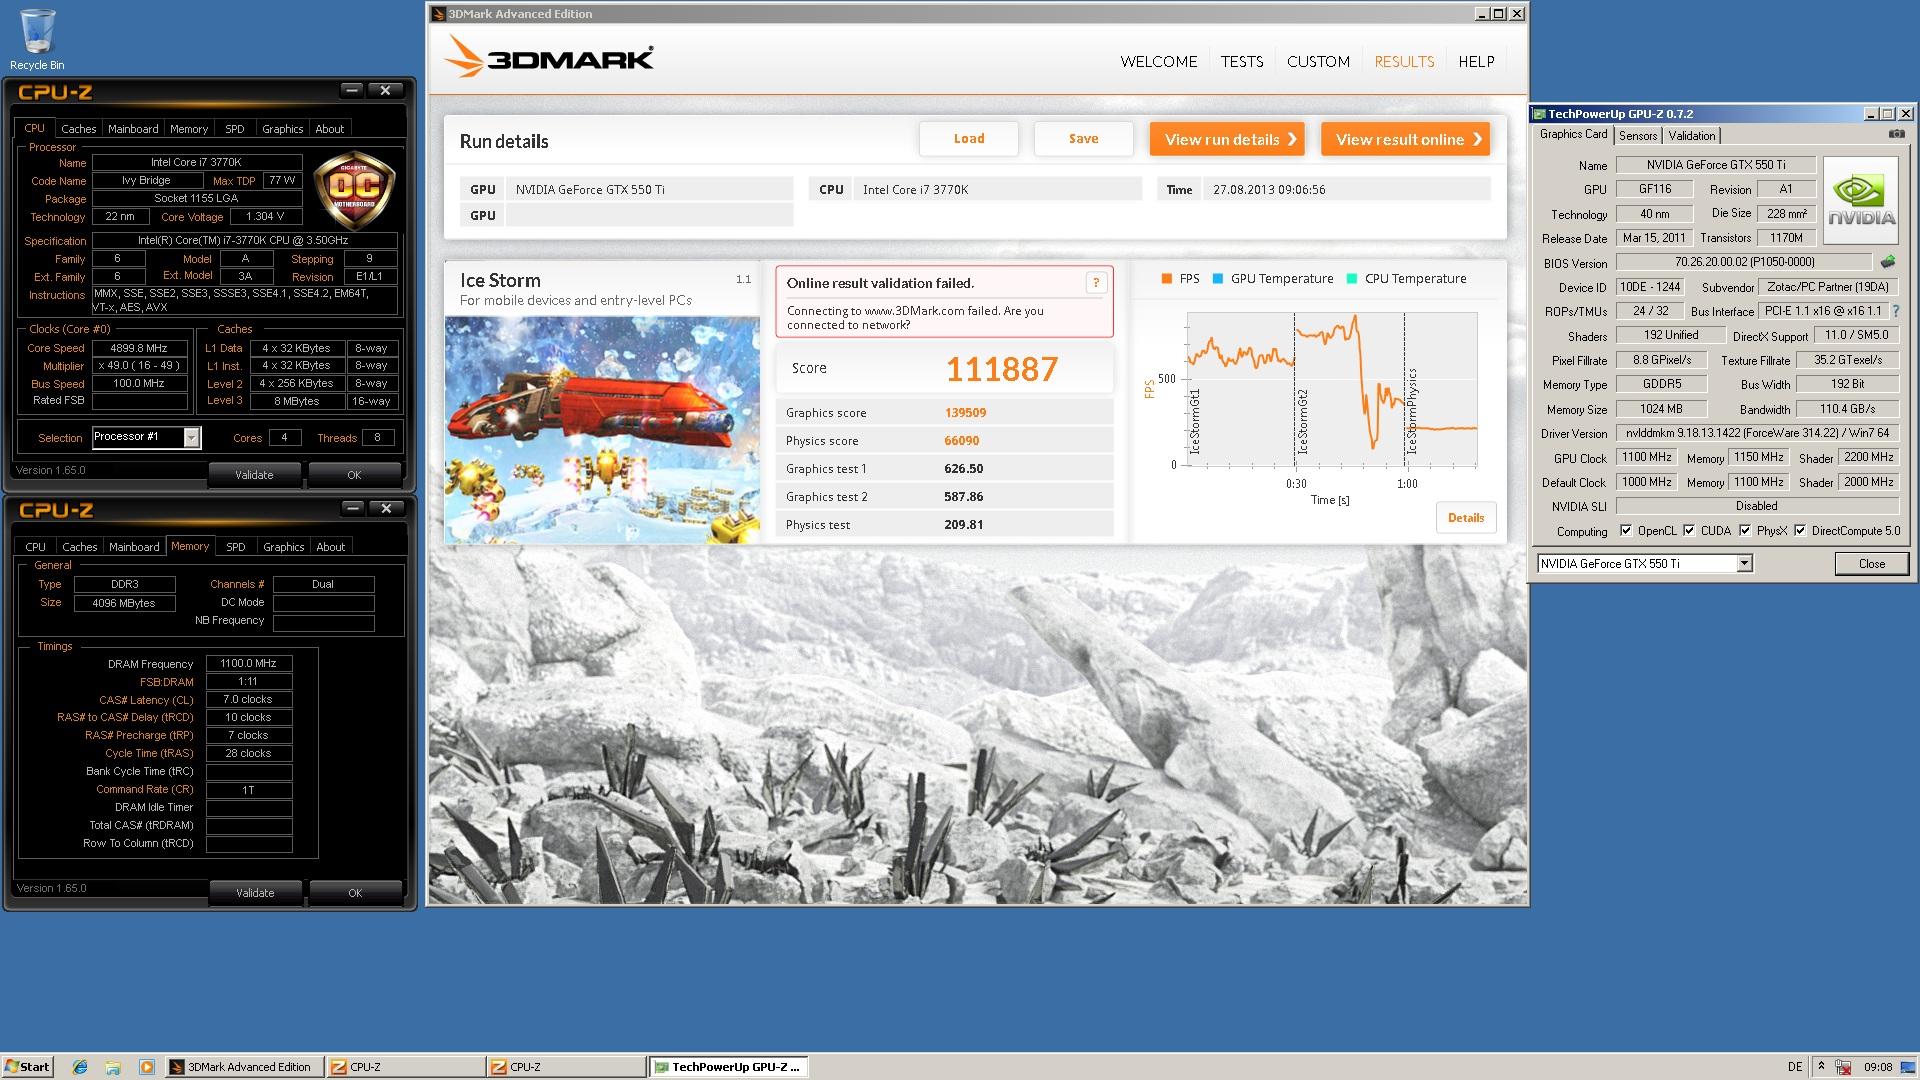Click OK in bottom CPU-Z memory window
This screenshot has width=1920, height=1080.
click(355, 893)
